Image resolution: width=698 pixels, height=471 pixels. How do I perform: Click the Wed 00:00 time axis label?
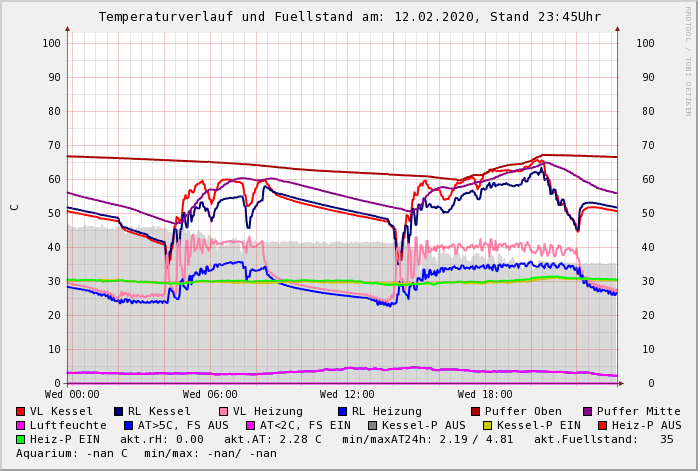tap(72, 395)
